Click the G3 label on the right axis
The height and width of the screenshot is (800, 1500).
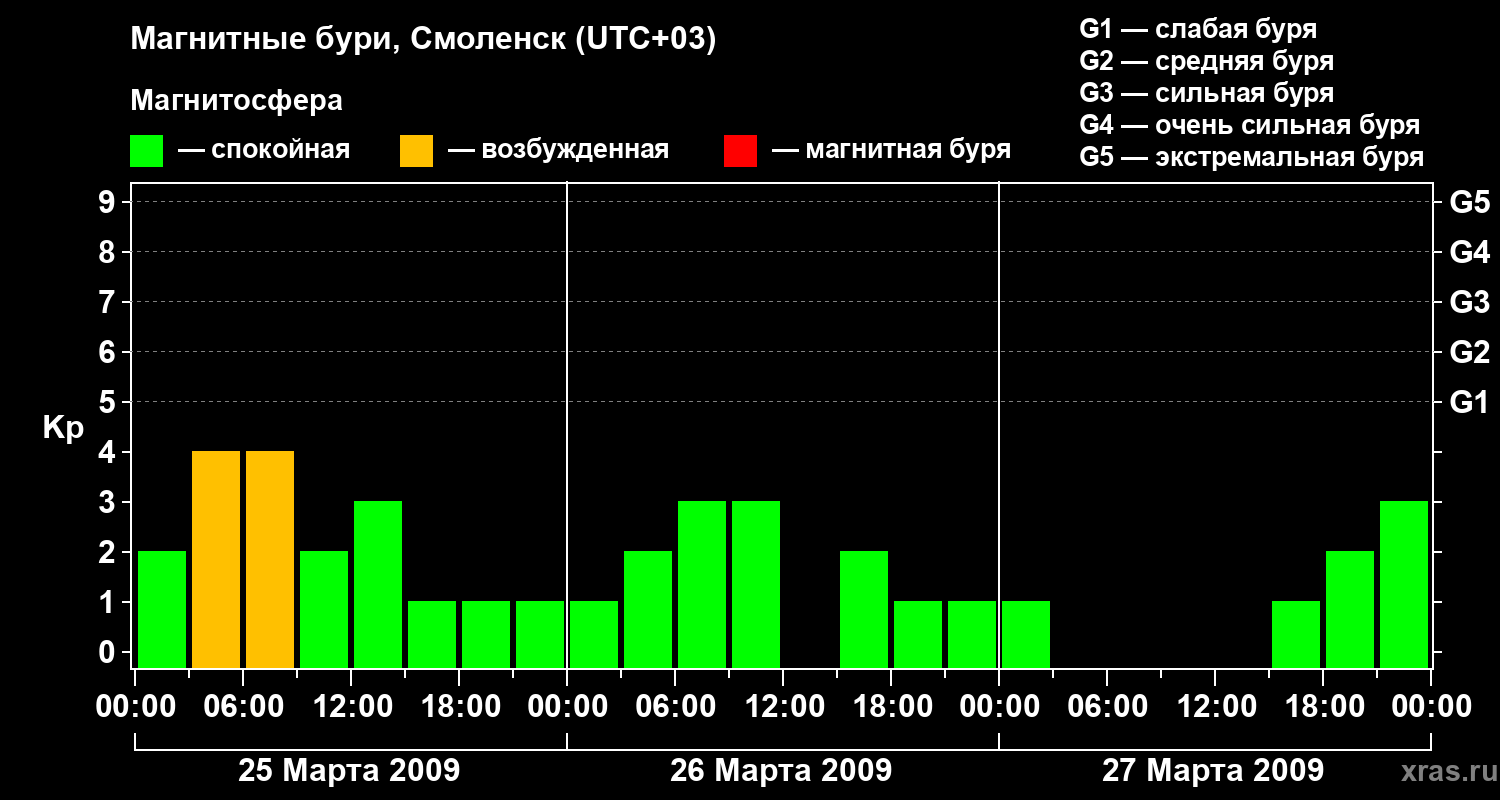(x=1470, y=303)
